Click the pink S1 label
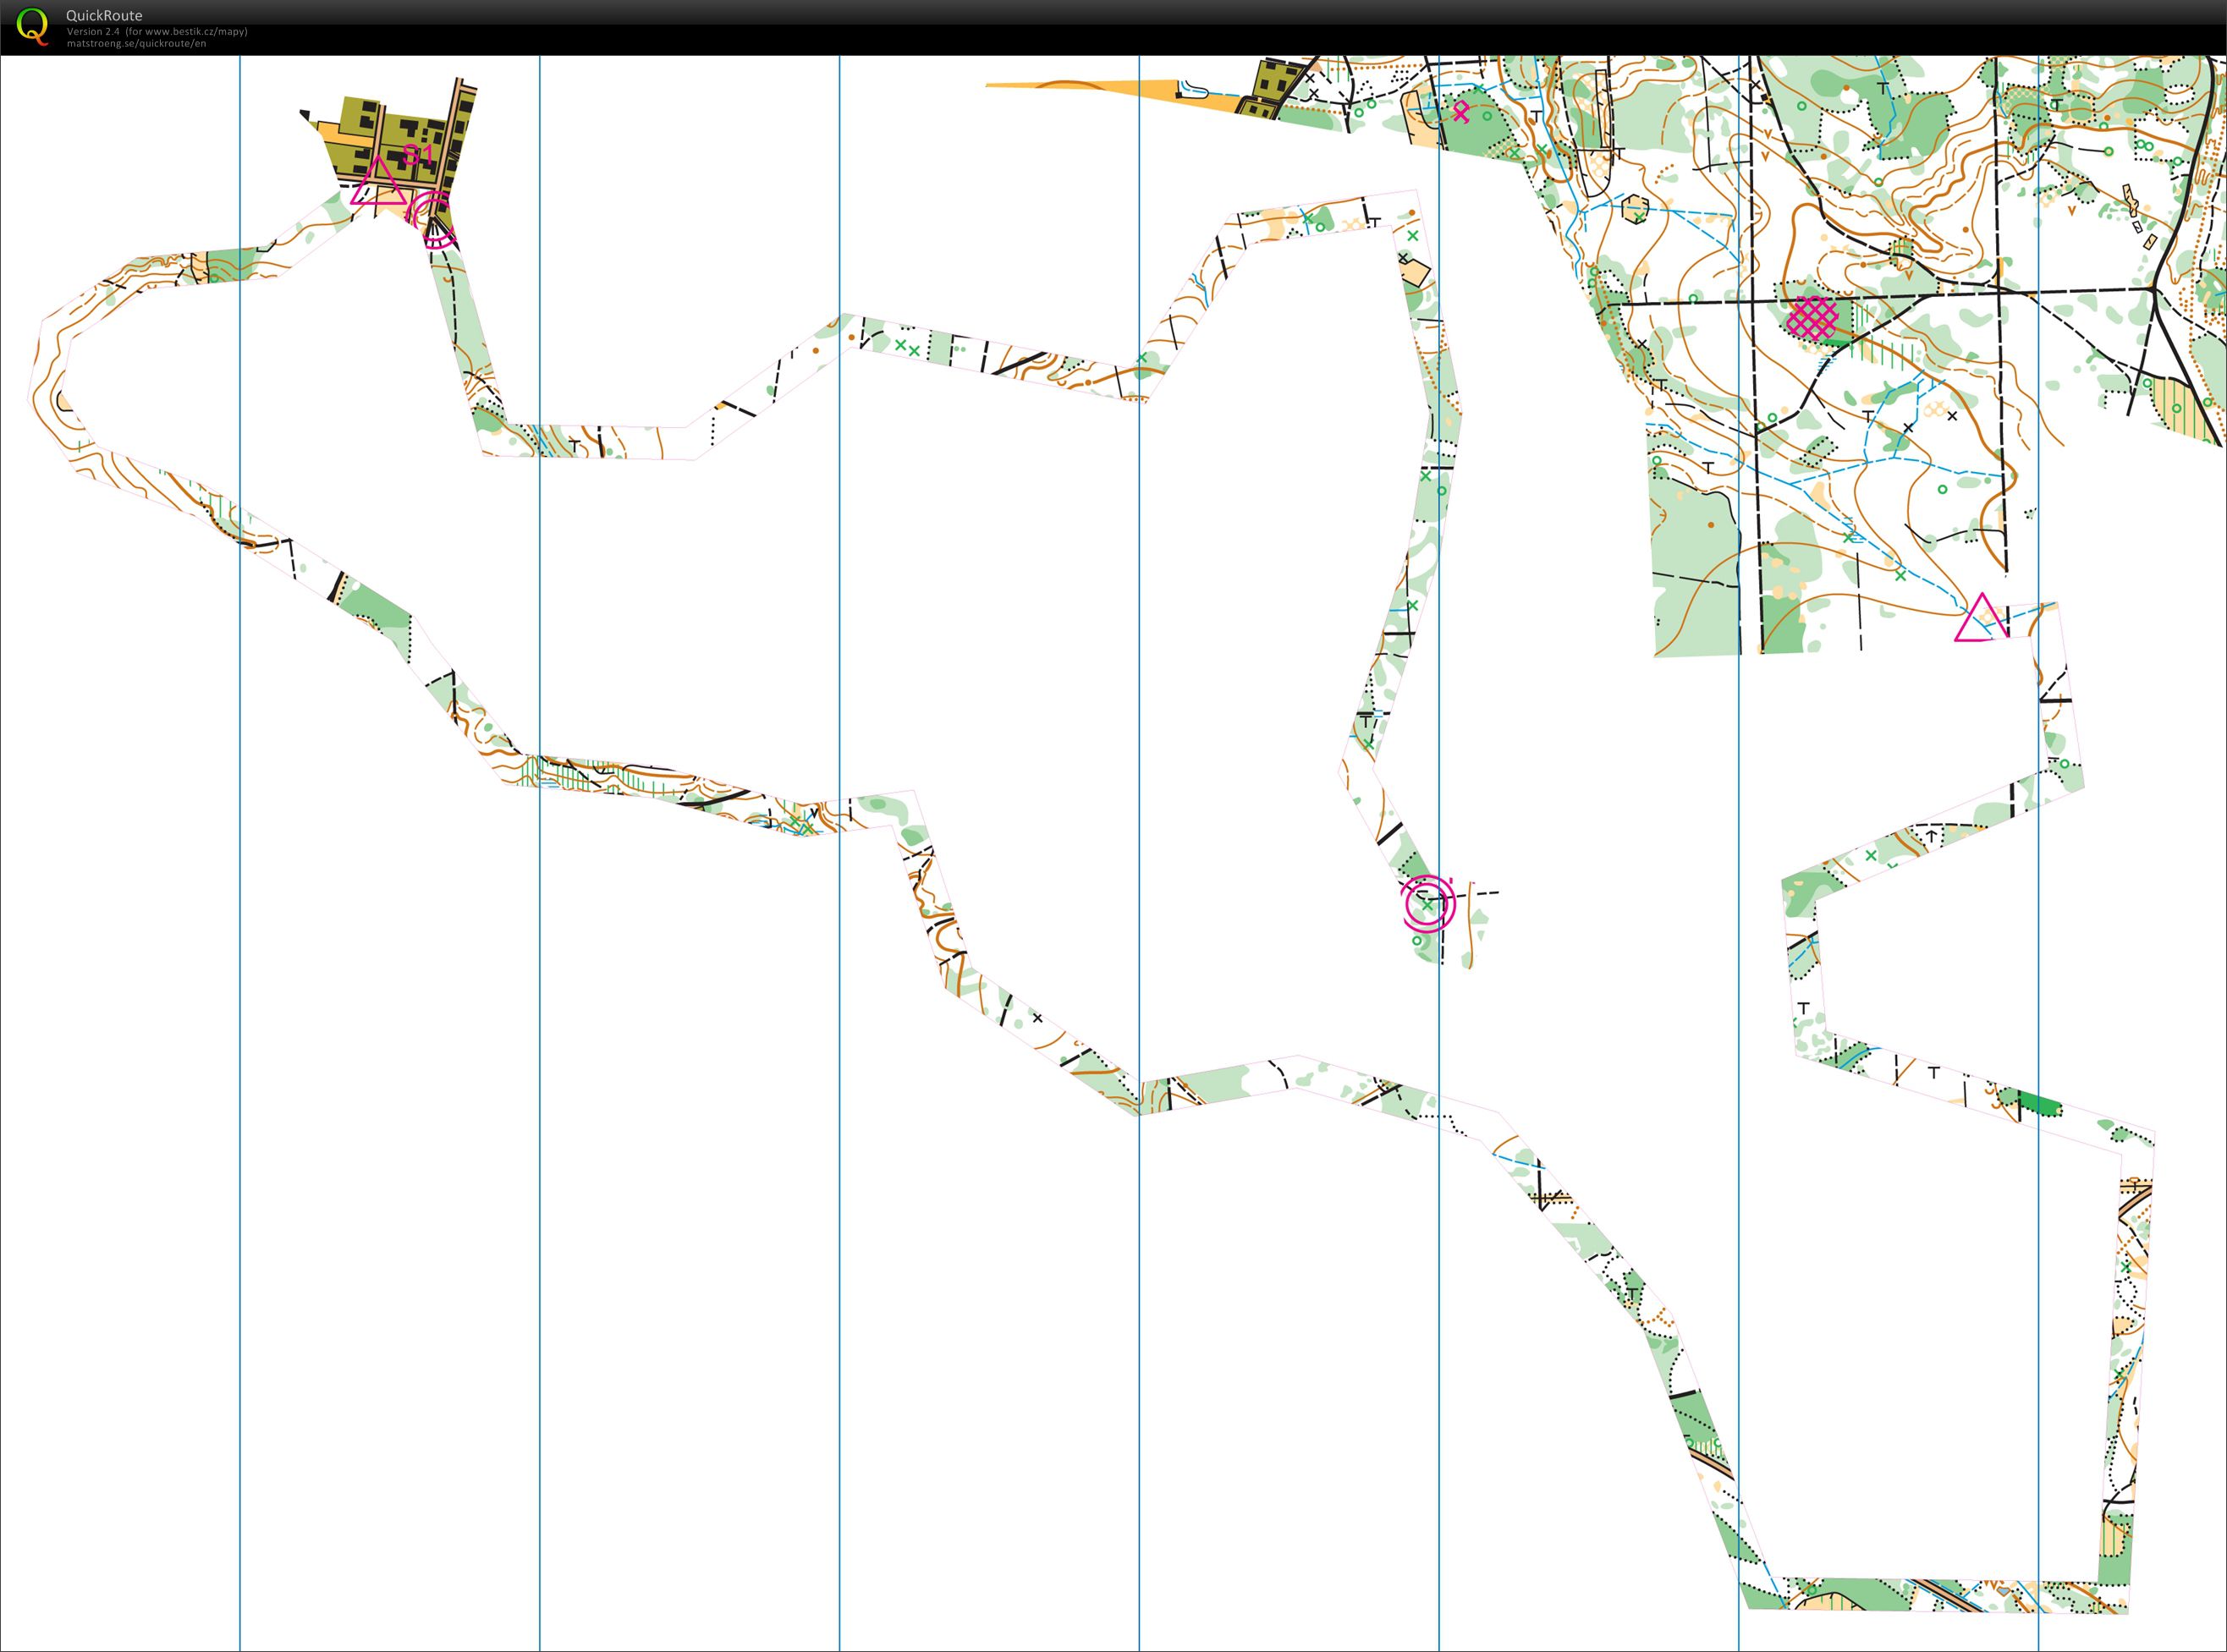2227x1652 pixels. click(418, 155)
